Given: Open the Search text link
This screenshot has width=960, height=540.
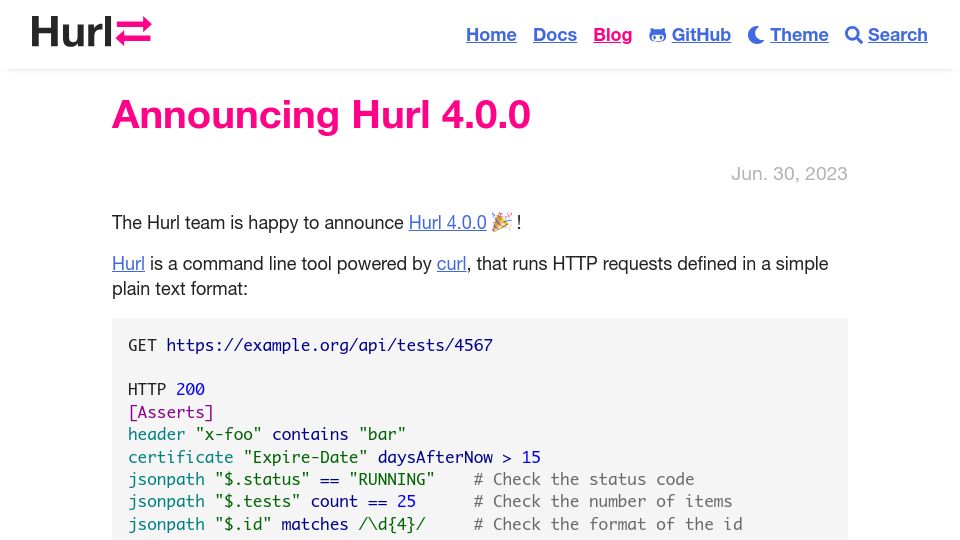Looking at the screenshot, I should click(x=898, y=35).
